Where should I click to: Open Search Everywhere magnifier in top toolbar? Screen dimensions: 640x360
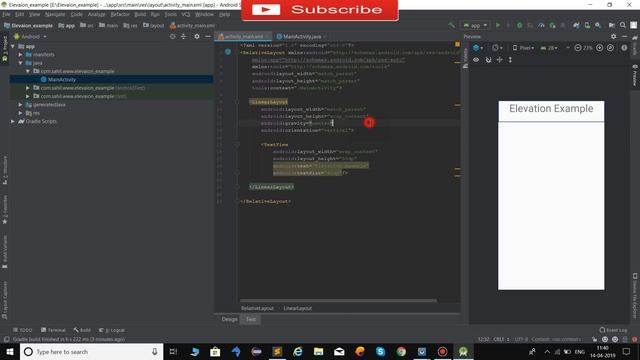[x=623, y=25]
